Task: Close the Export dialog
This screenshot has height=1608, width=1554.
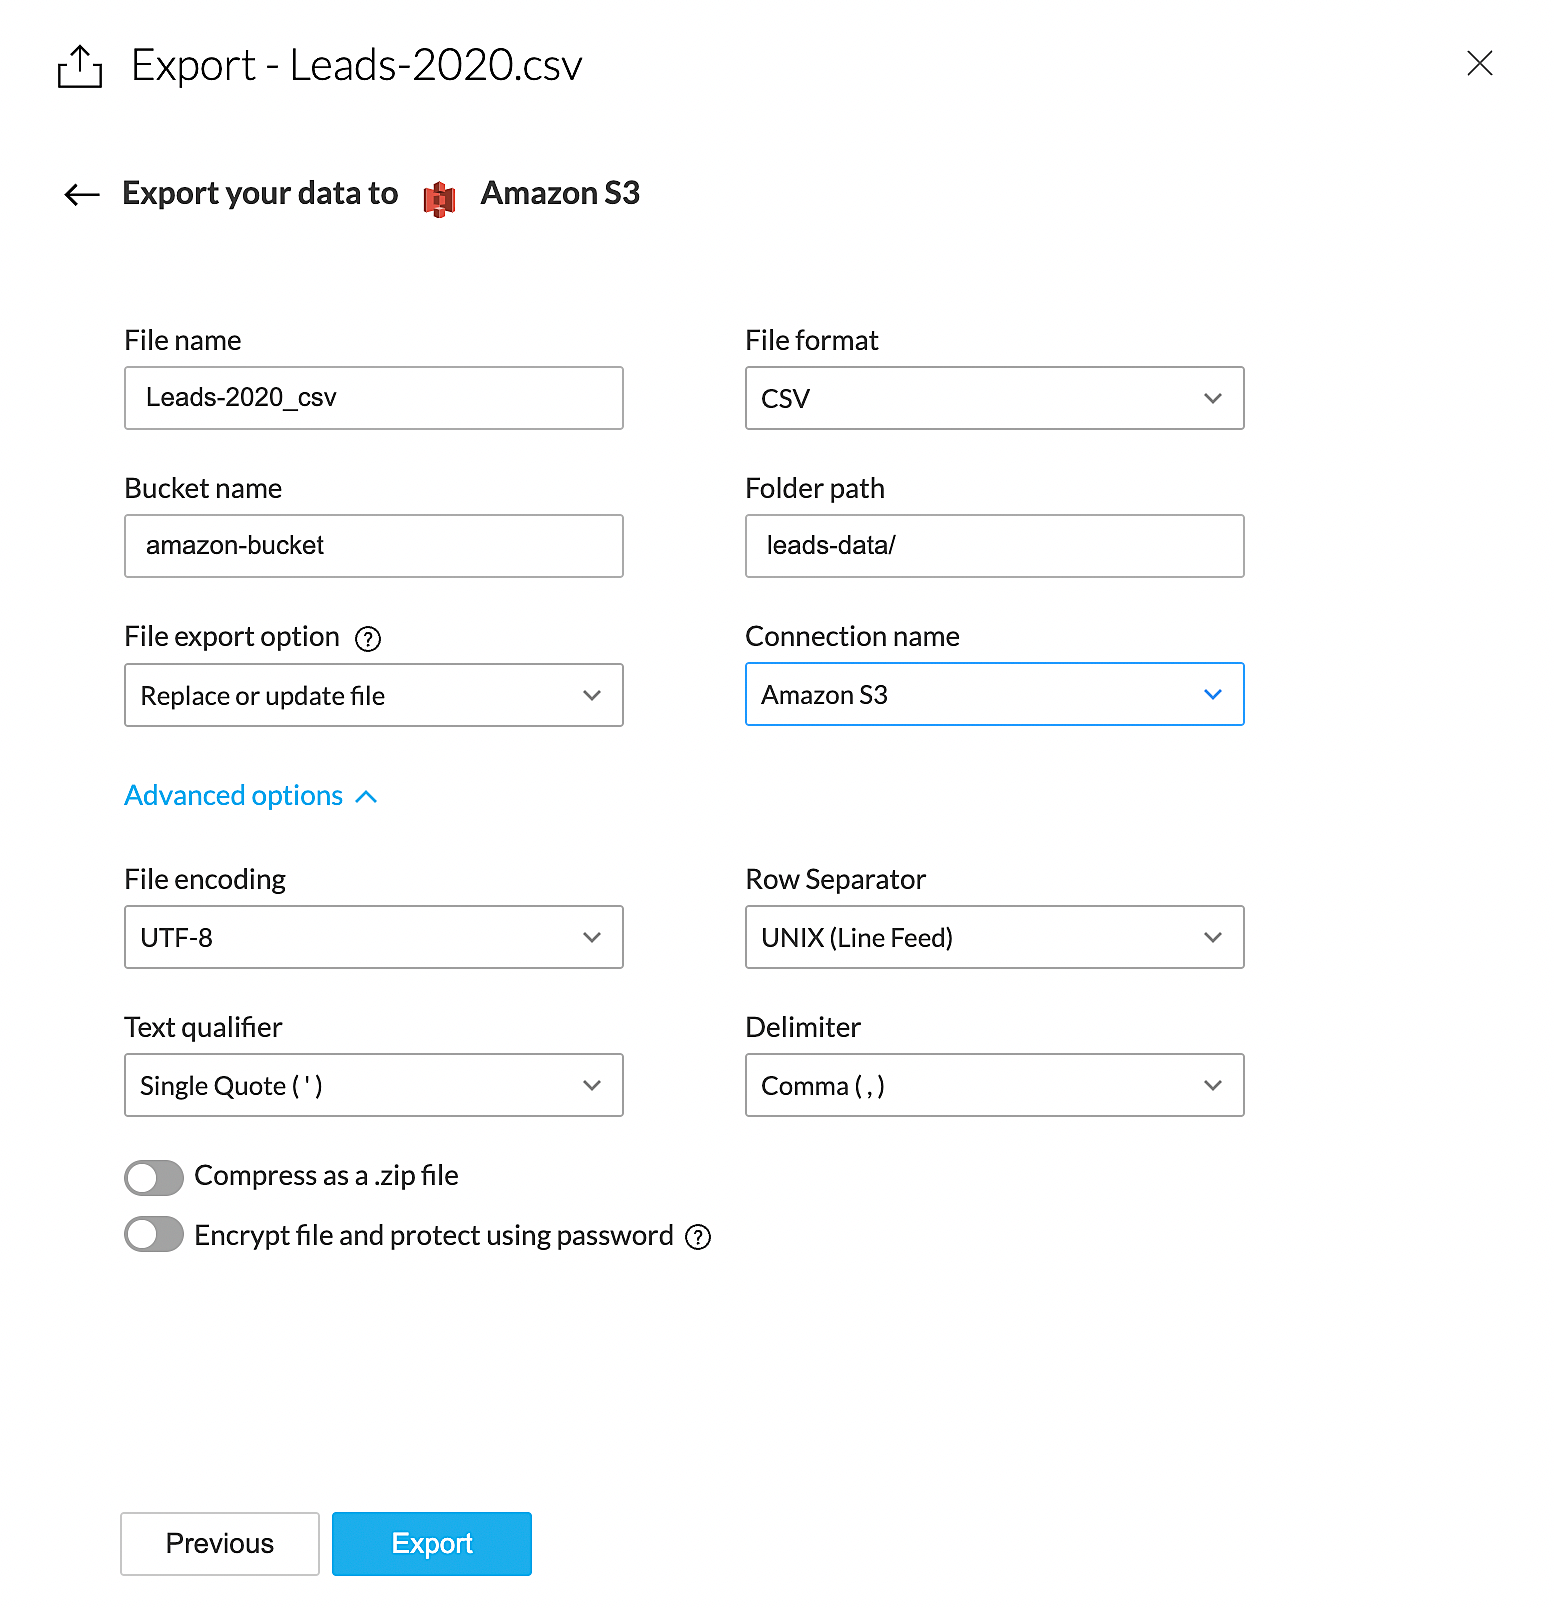Action: [1479, 64]
